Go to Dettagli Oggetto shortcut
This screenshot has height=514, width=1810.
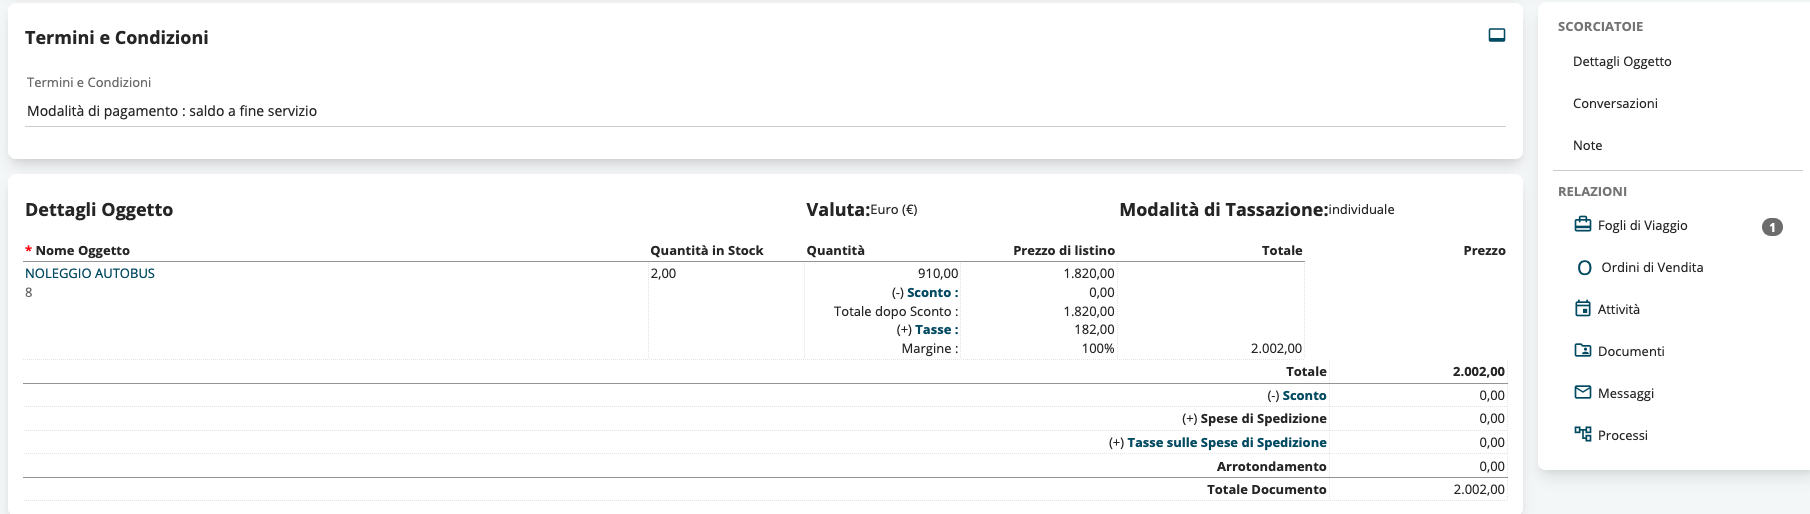(x=1622, y=62)
